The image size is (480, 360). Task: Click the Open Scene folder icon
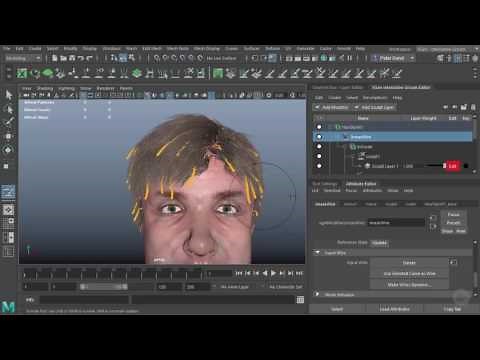tap(63, 58)
